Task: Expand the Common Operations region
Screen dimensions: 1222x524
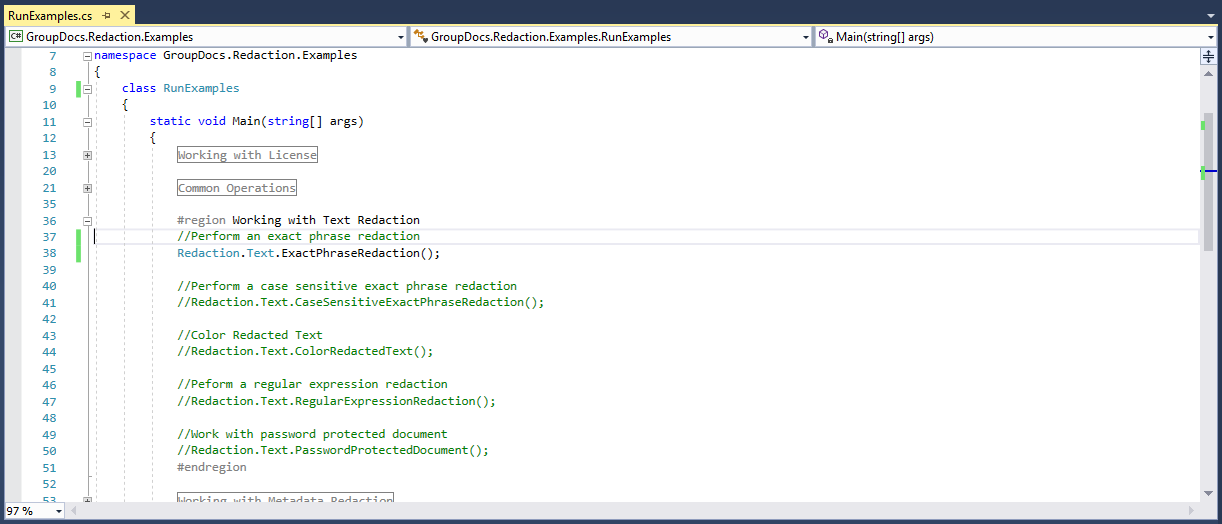Action: [x=88, y=188]
